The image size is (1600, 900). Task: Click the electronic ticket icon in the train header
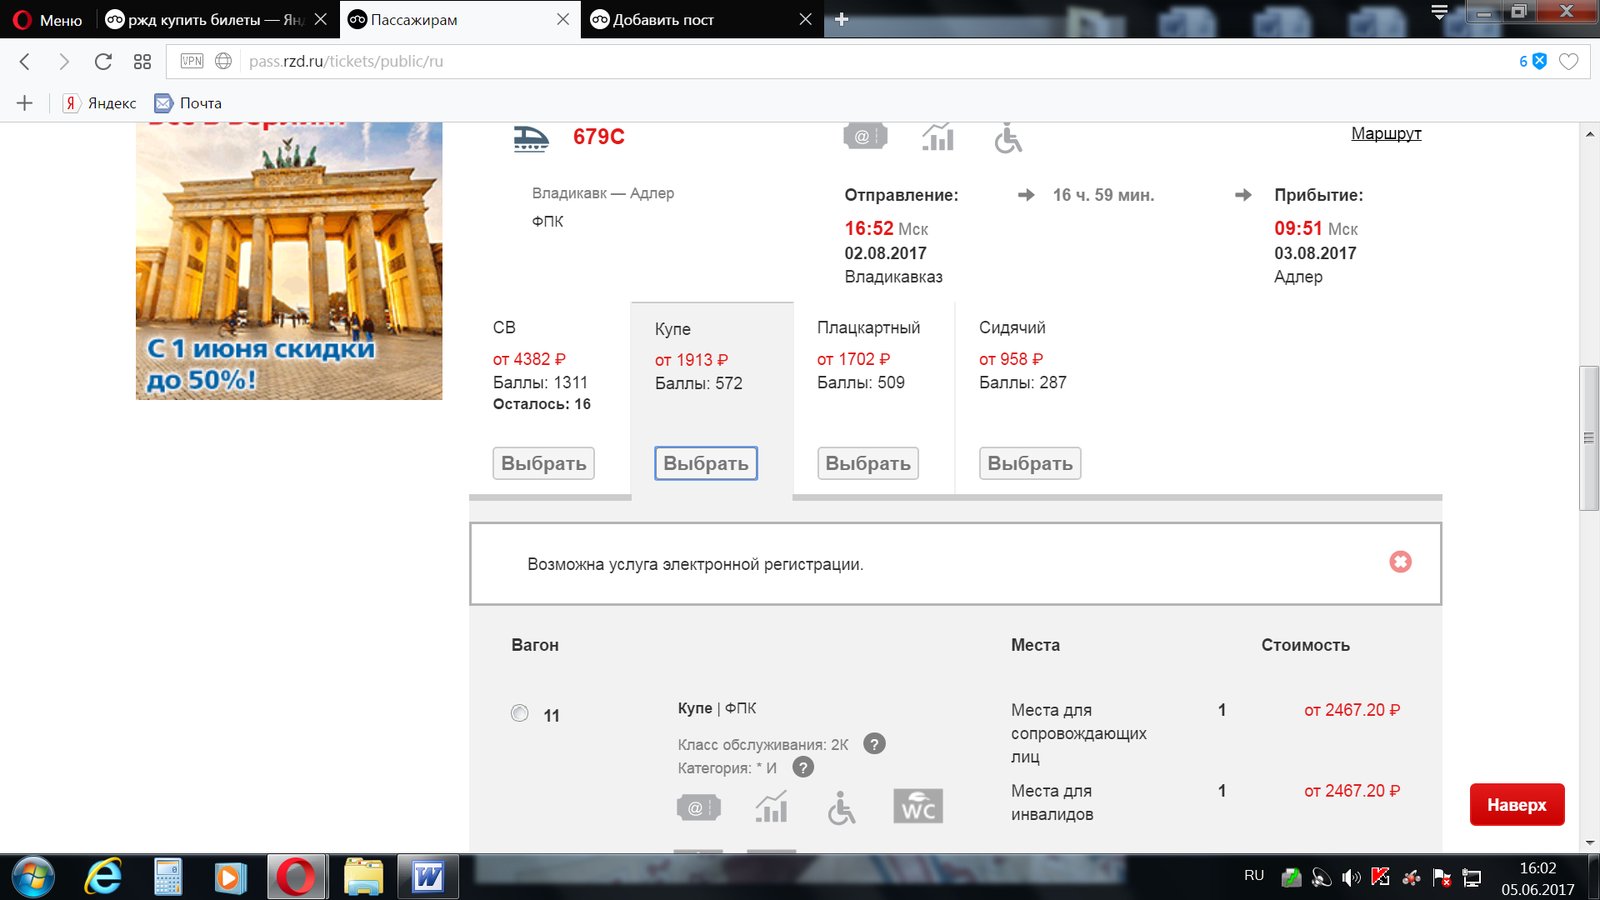click(x=865, y=136)
